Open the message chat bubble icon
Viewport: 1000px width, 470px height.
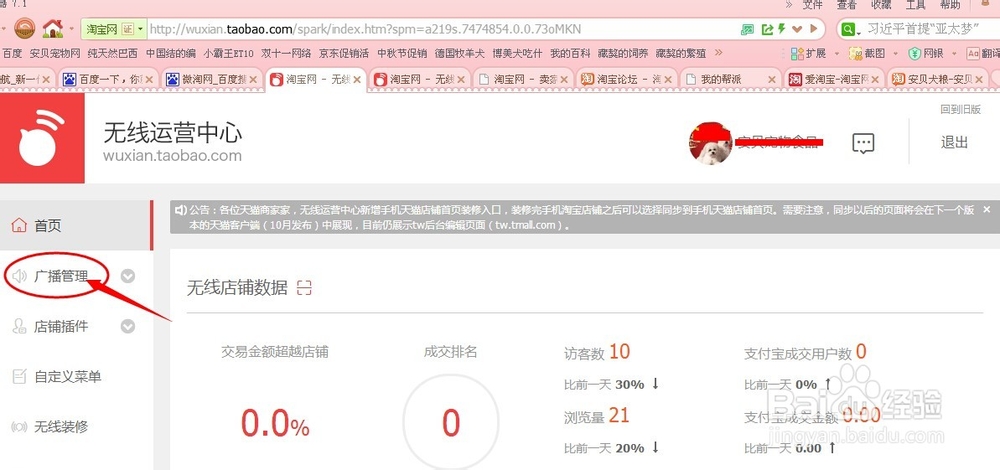863,143
